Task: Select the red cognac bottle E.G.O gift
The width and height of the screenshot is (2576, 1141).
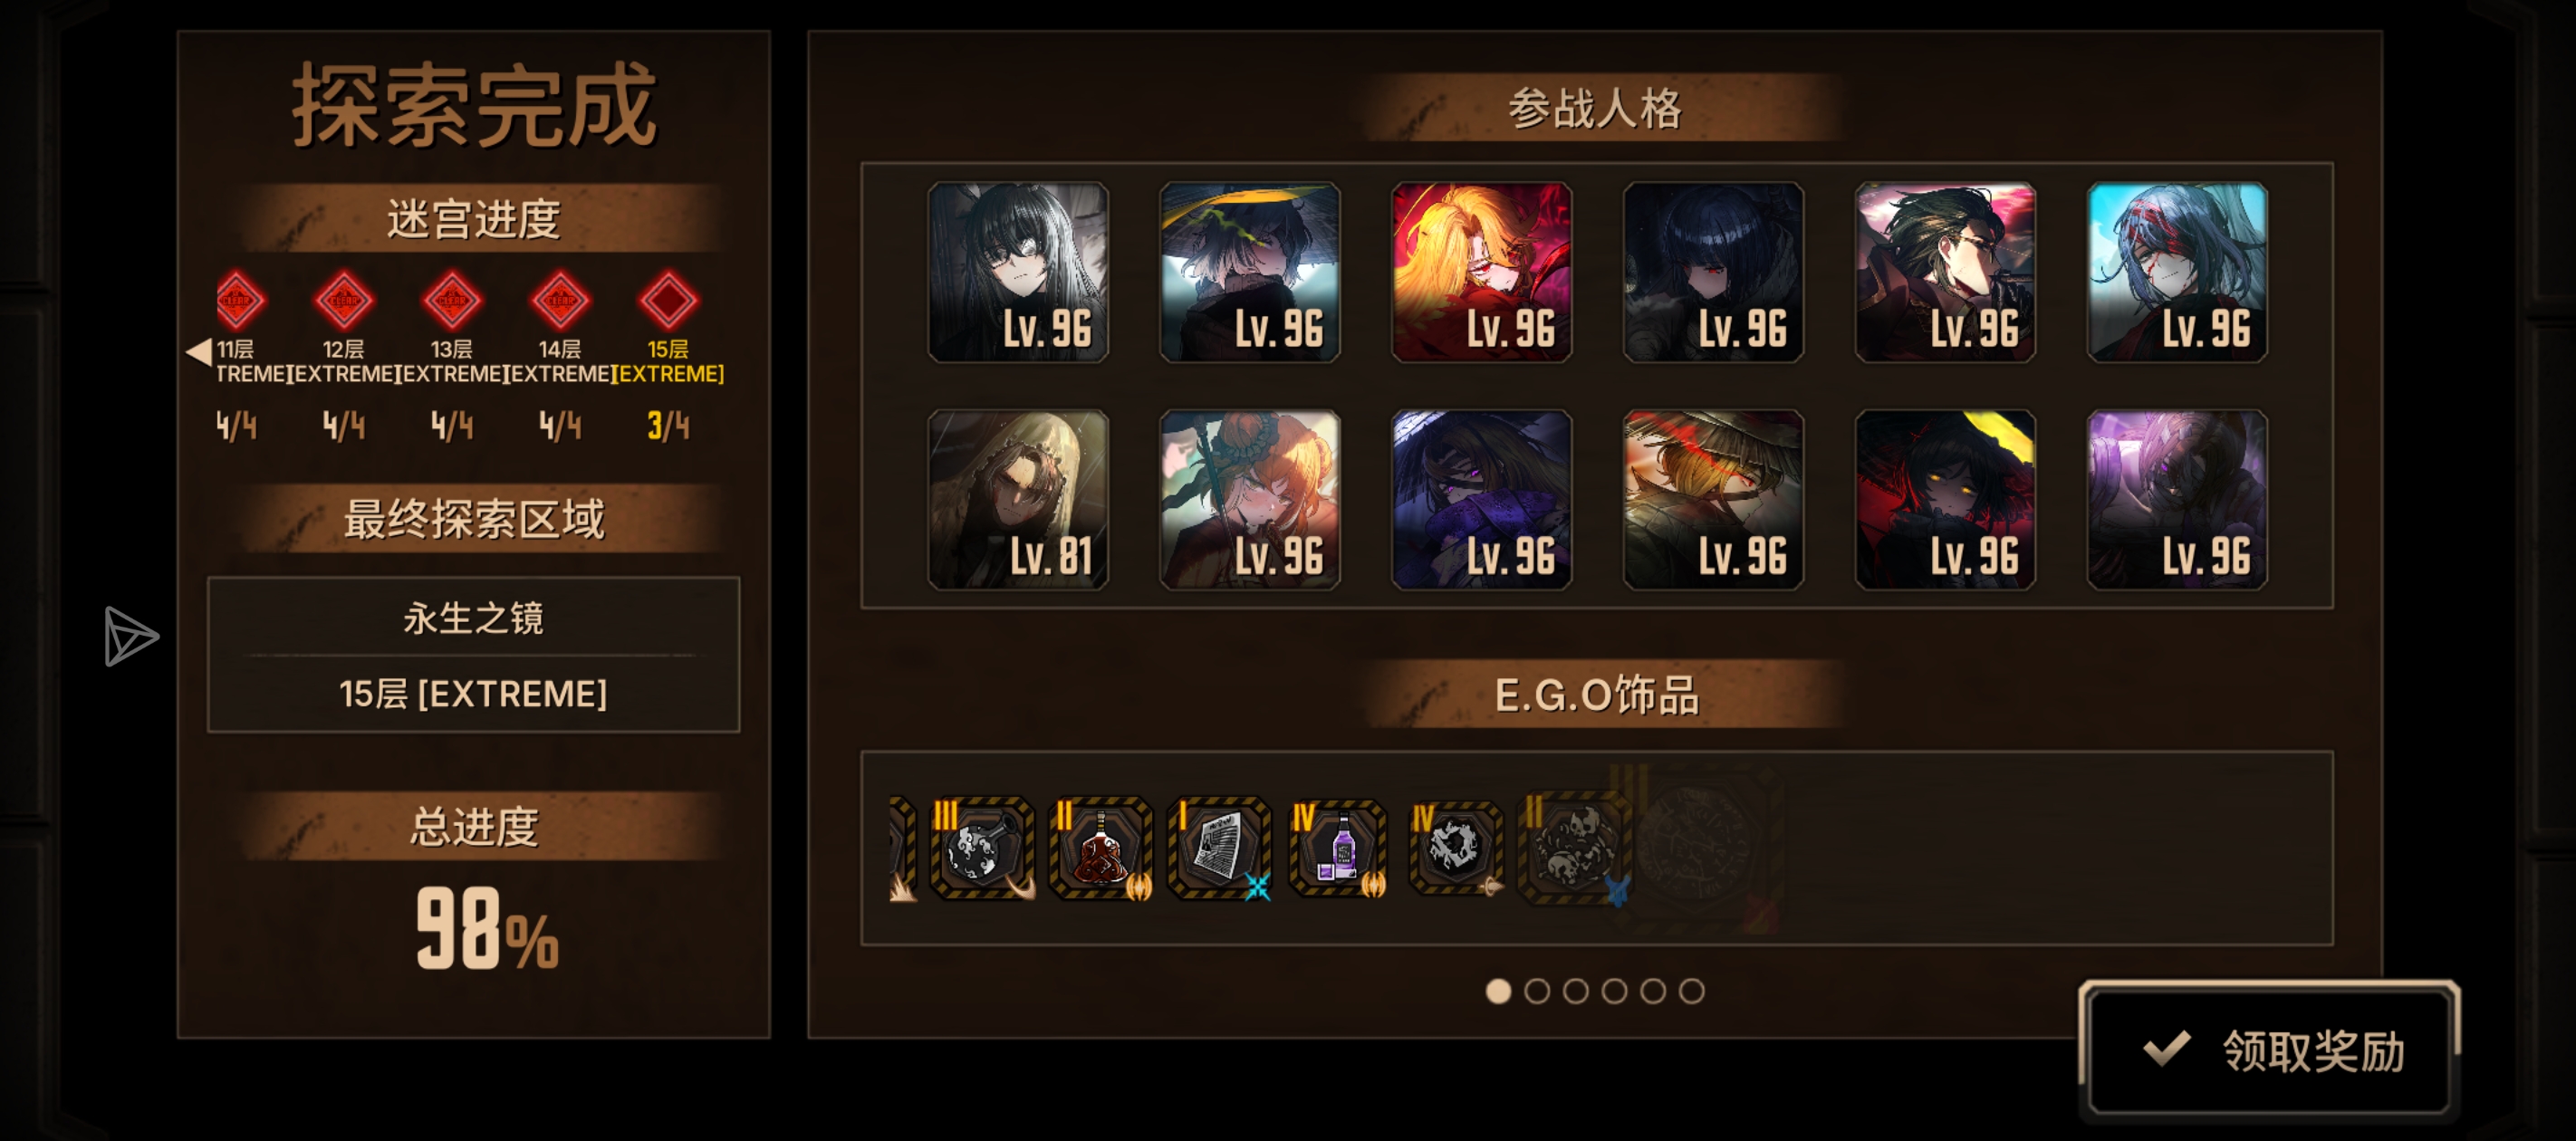Action: pyautogui.click(x=1101, y=848)
